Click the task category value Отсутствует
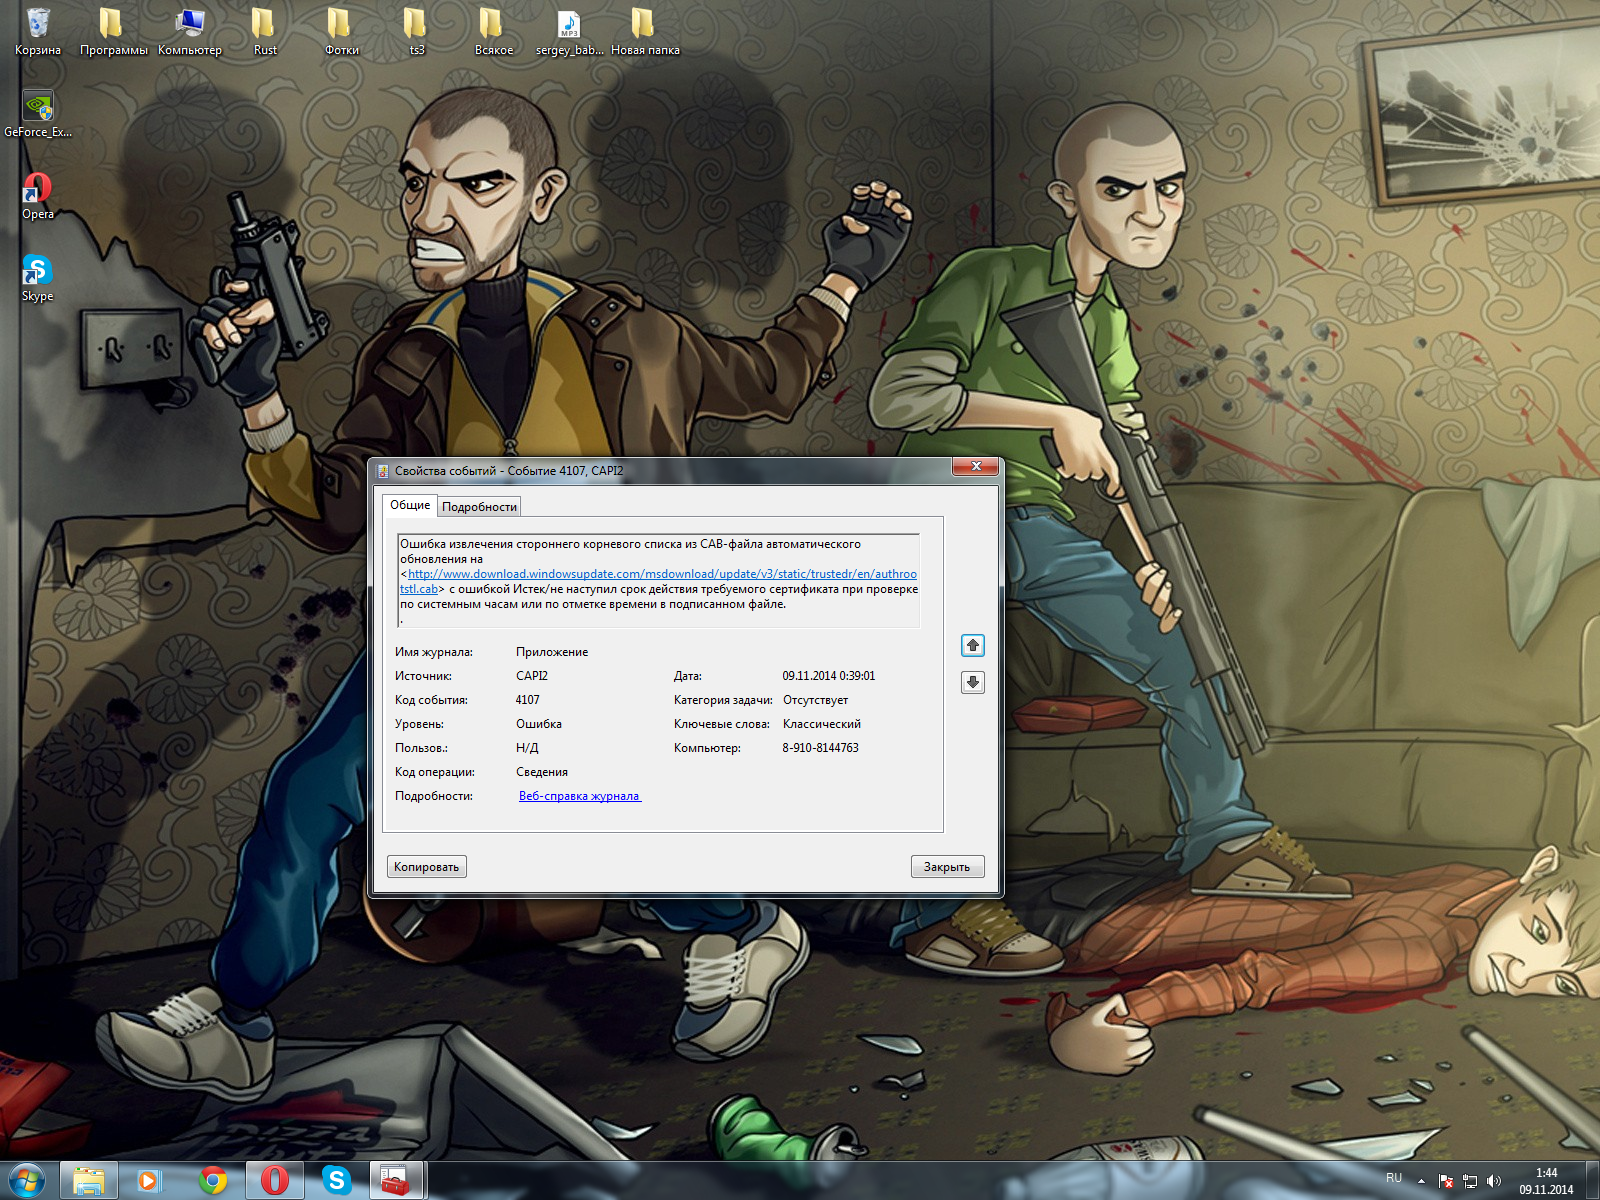 click(x=815, y=700)
